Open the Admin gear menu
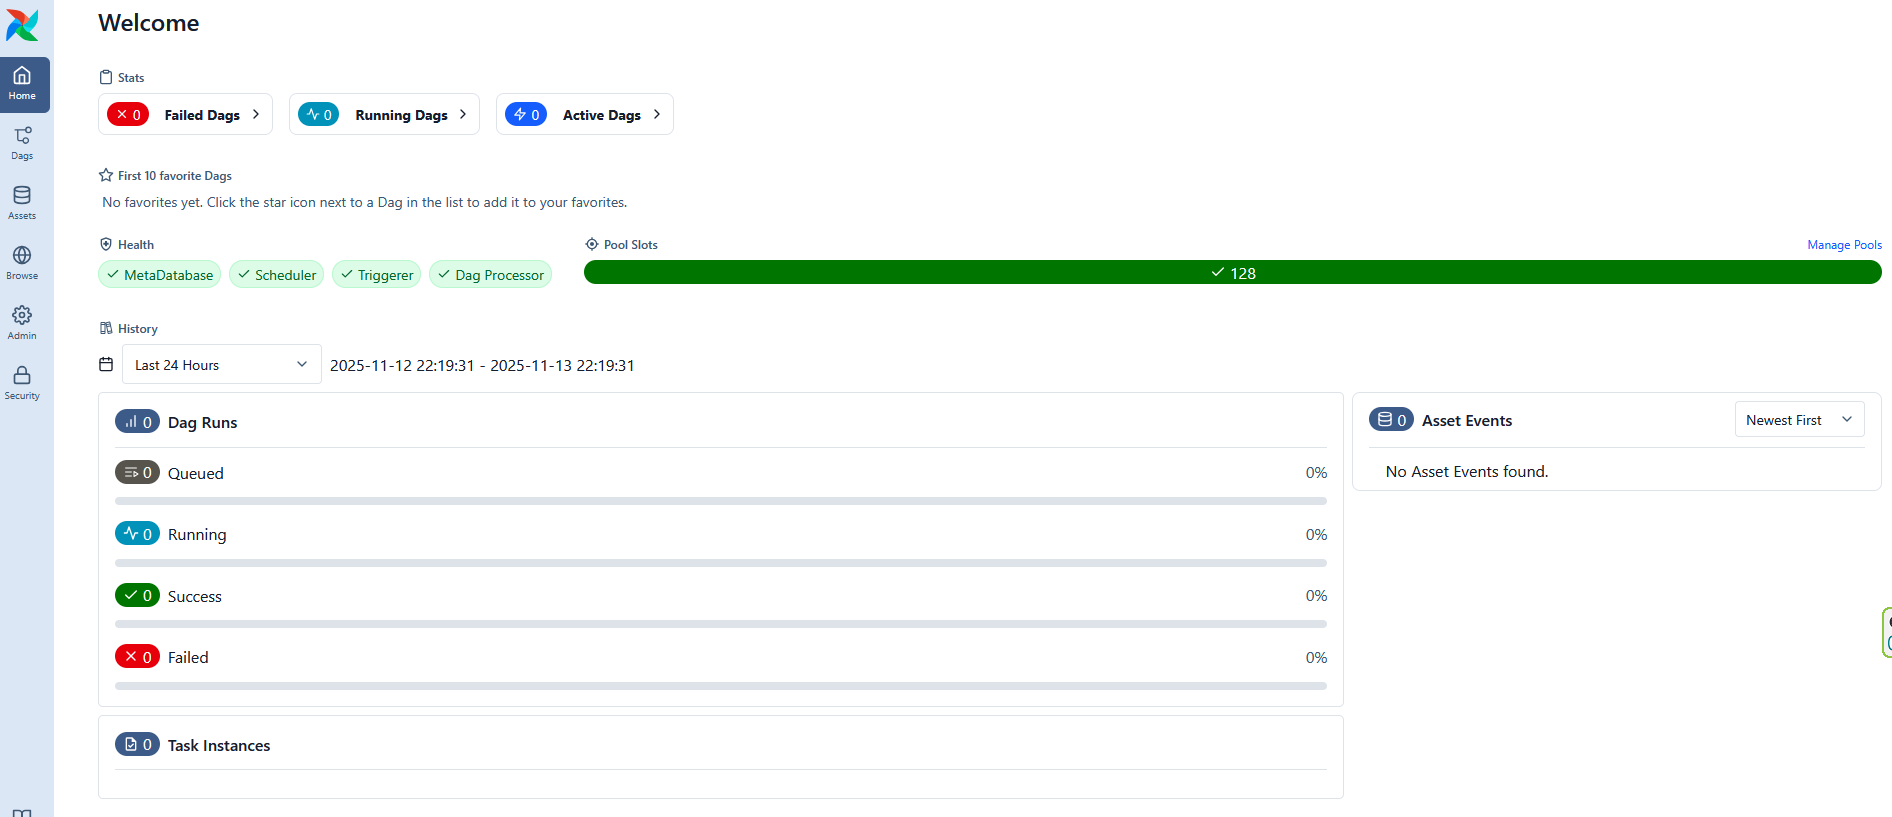The height and width of the screenshot is (817, 1892). click(22, 323)
